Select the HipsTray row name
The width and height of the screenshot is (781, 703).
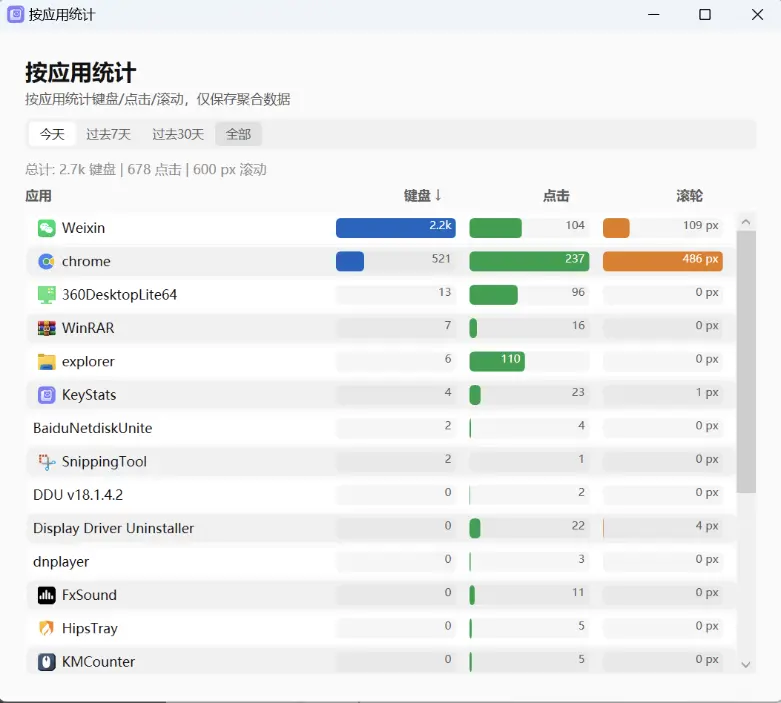[90, 628]
